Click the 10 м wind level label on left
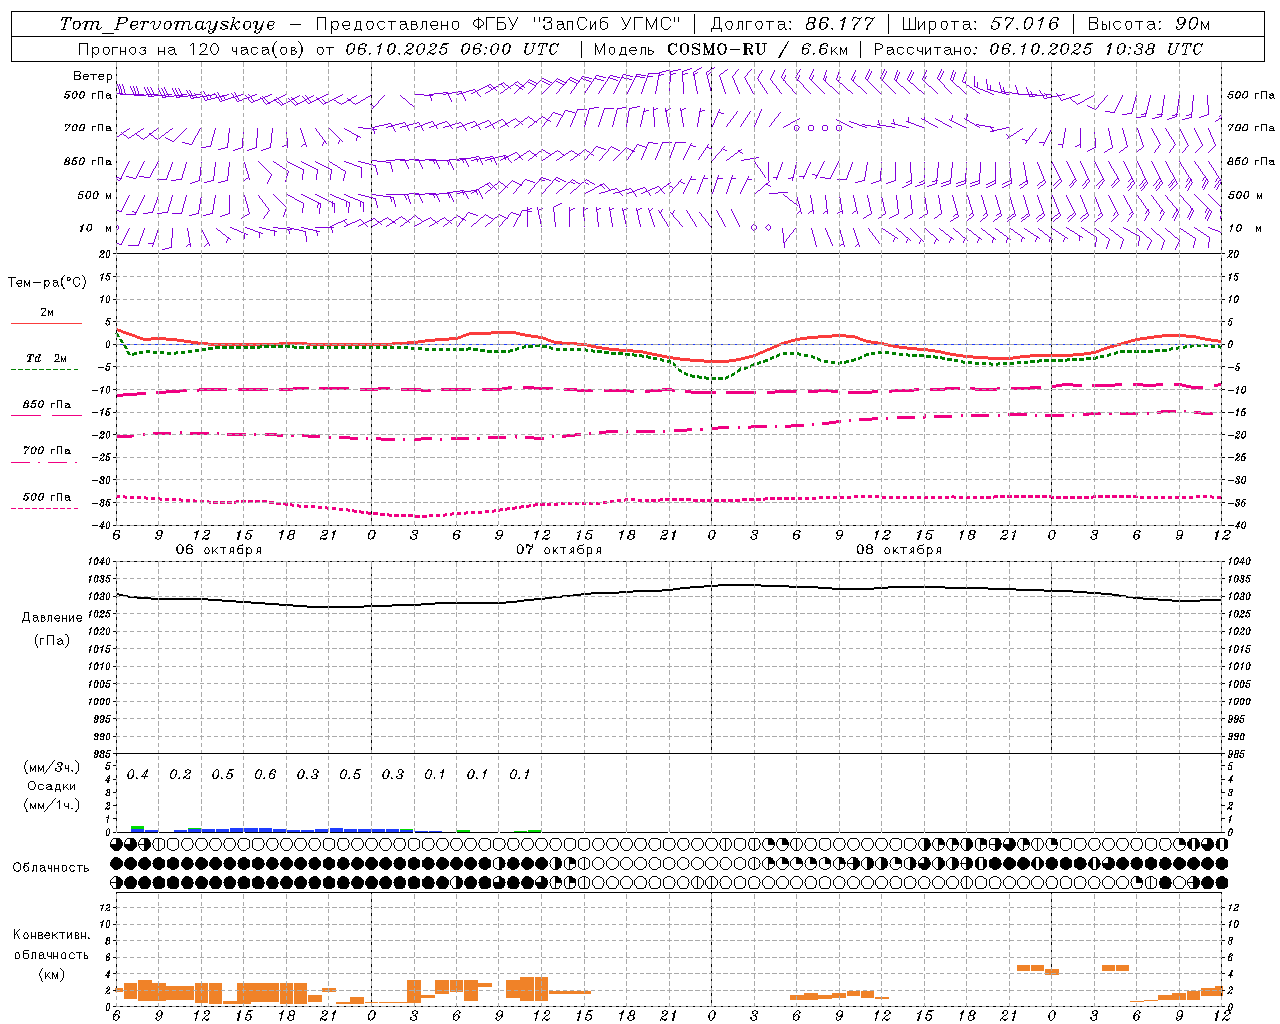This screenshot has width=1280, height=1024. tap(95, 229)
